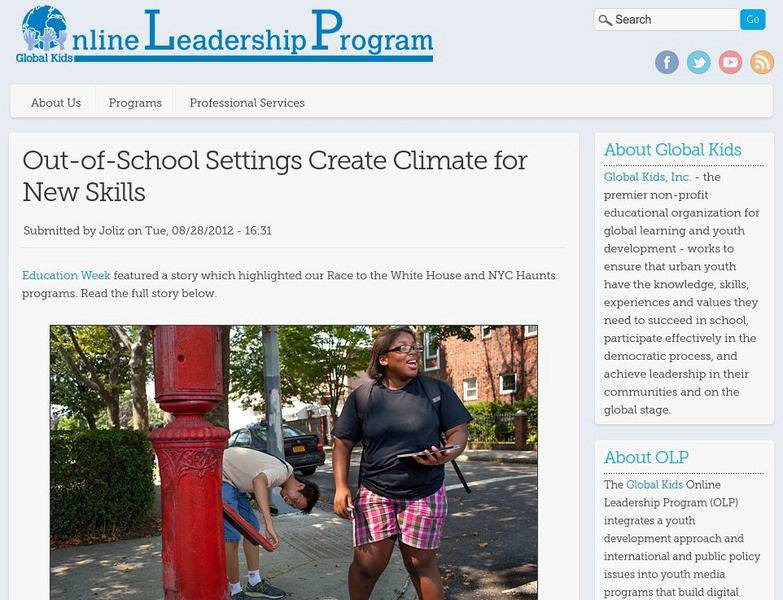This screenshot has width=783, height=600.
Task: Open the Programs menu item
Action: 135,102
